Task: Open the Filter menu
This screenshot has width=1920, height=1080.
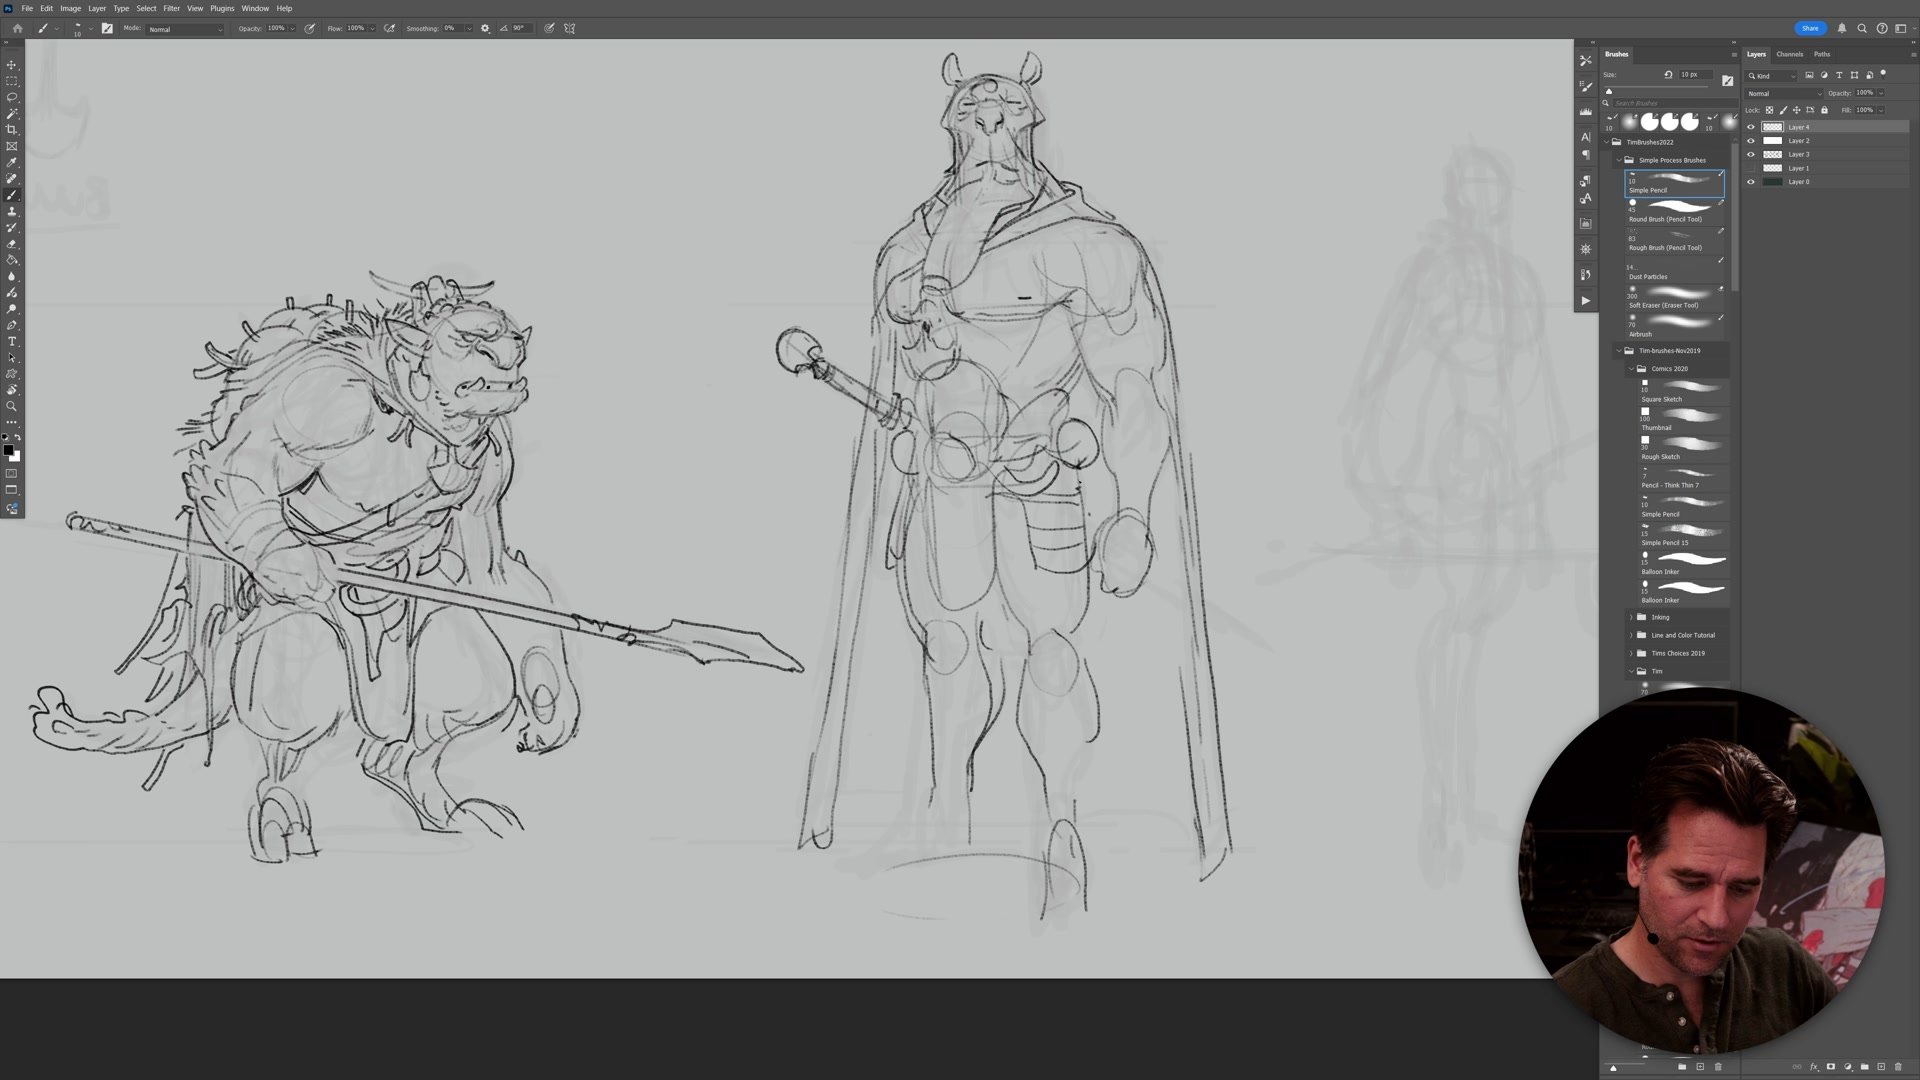Action: pos(171,8)
